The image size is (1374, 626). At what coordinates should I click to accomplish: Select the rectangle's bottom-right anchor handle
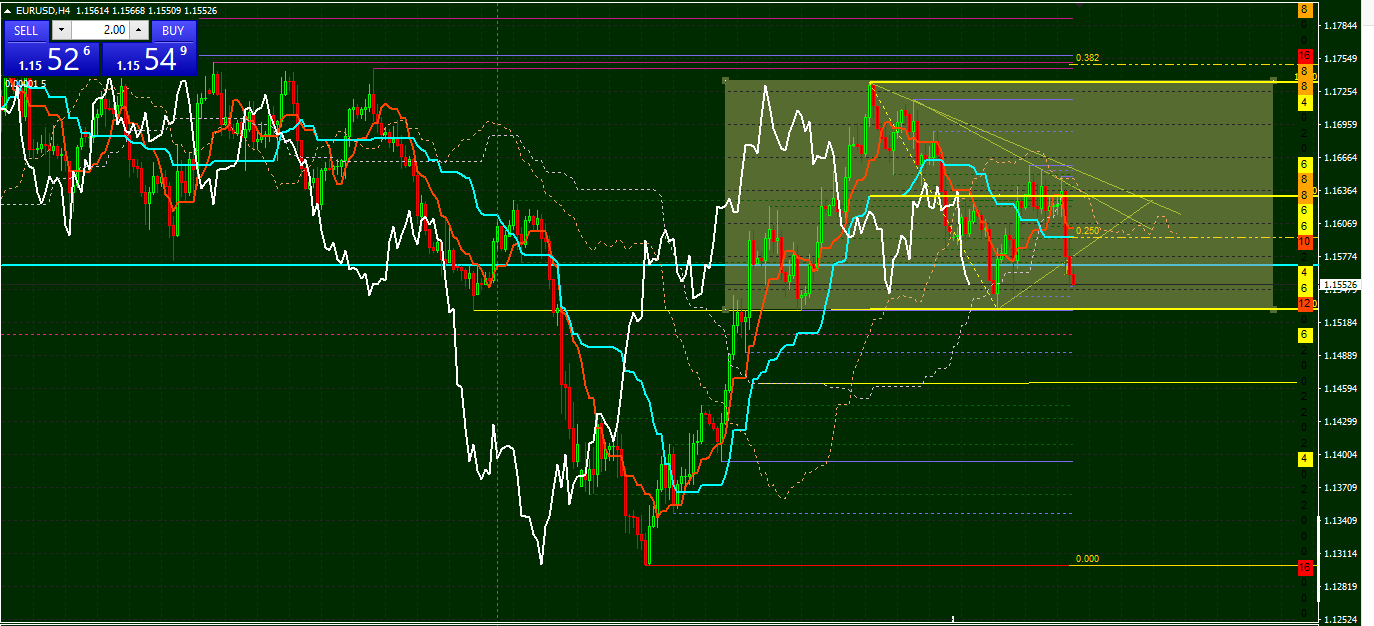coord(1273,310)
